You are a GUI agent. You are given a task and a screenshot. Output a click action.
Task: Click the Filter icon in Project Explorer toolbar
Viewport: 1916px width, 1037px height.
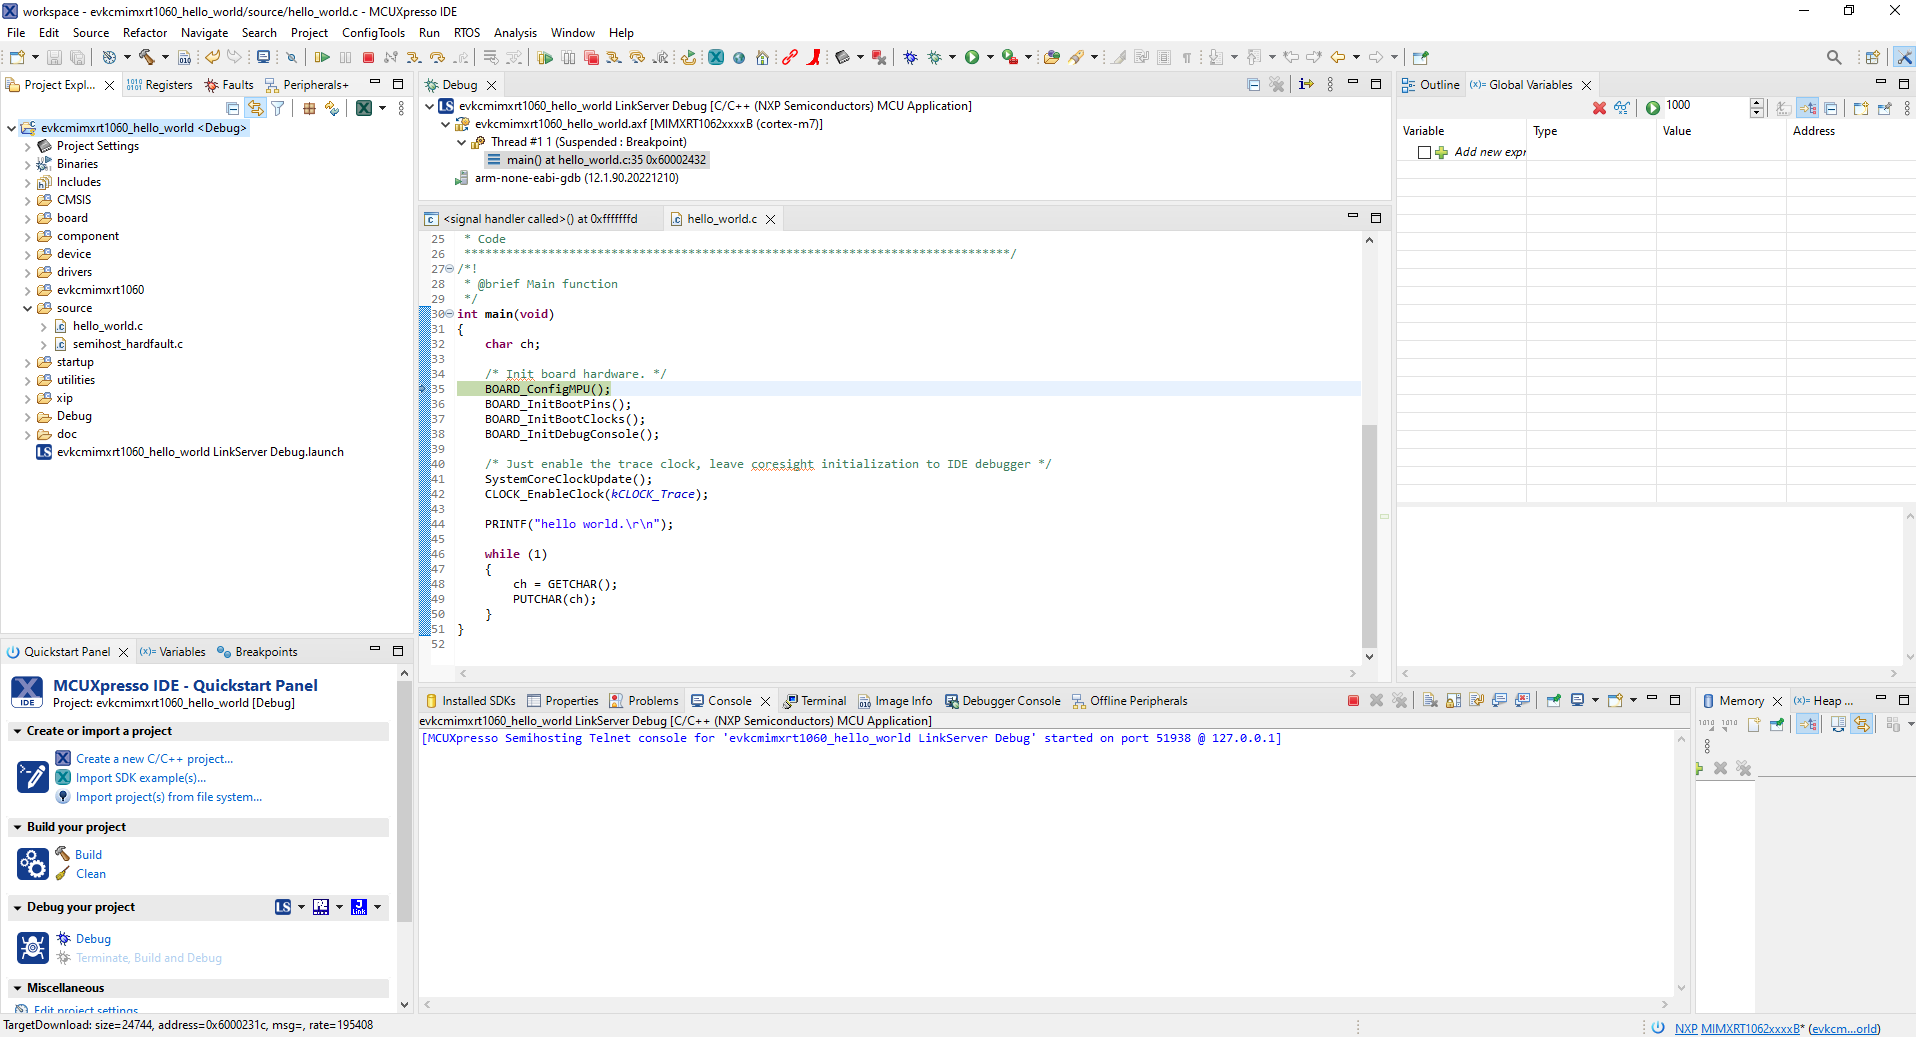pyautogui.click(x=278, y=108)
